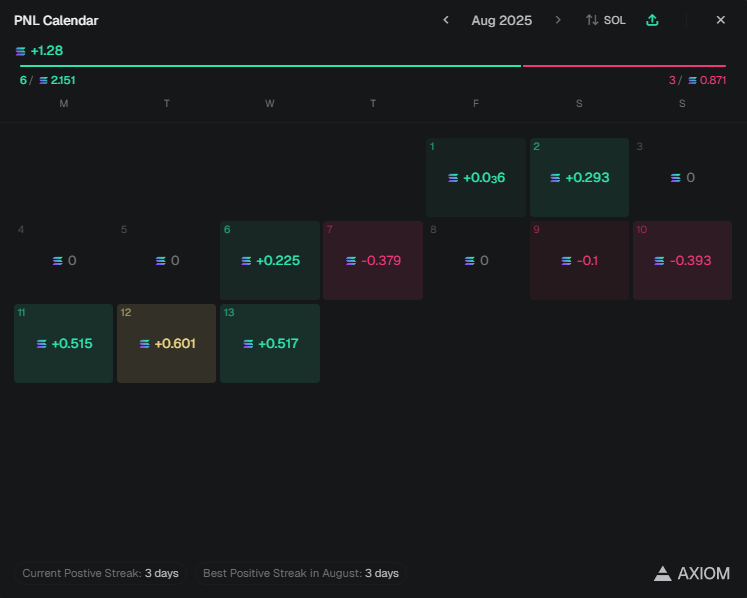
Task: Click the +1.28 total PNL value
Action: point(47,51)
